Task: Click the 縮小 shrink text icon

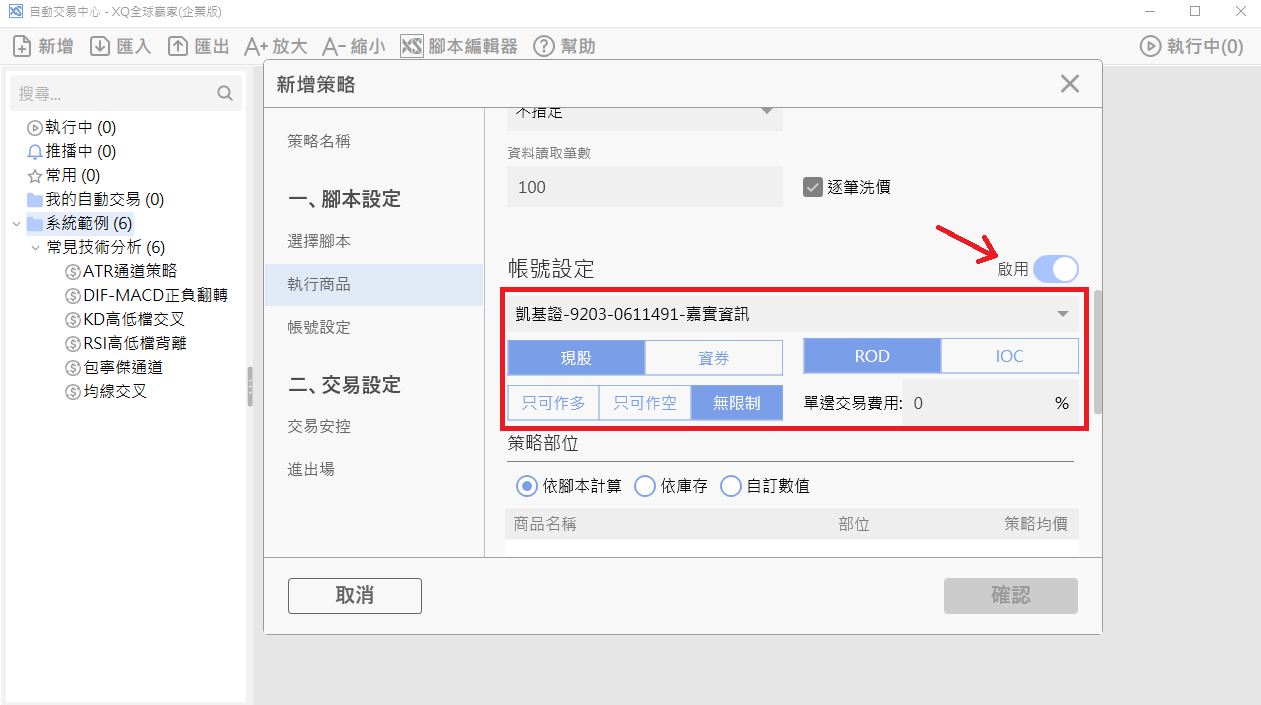Action: point(333,46)
